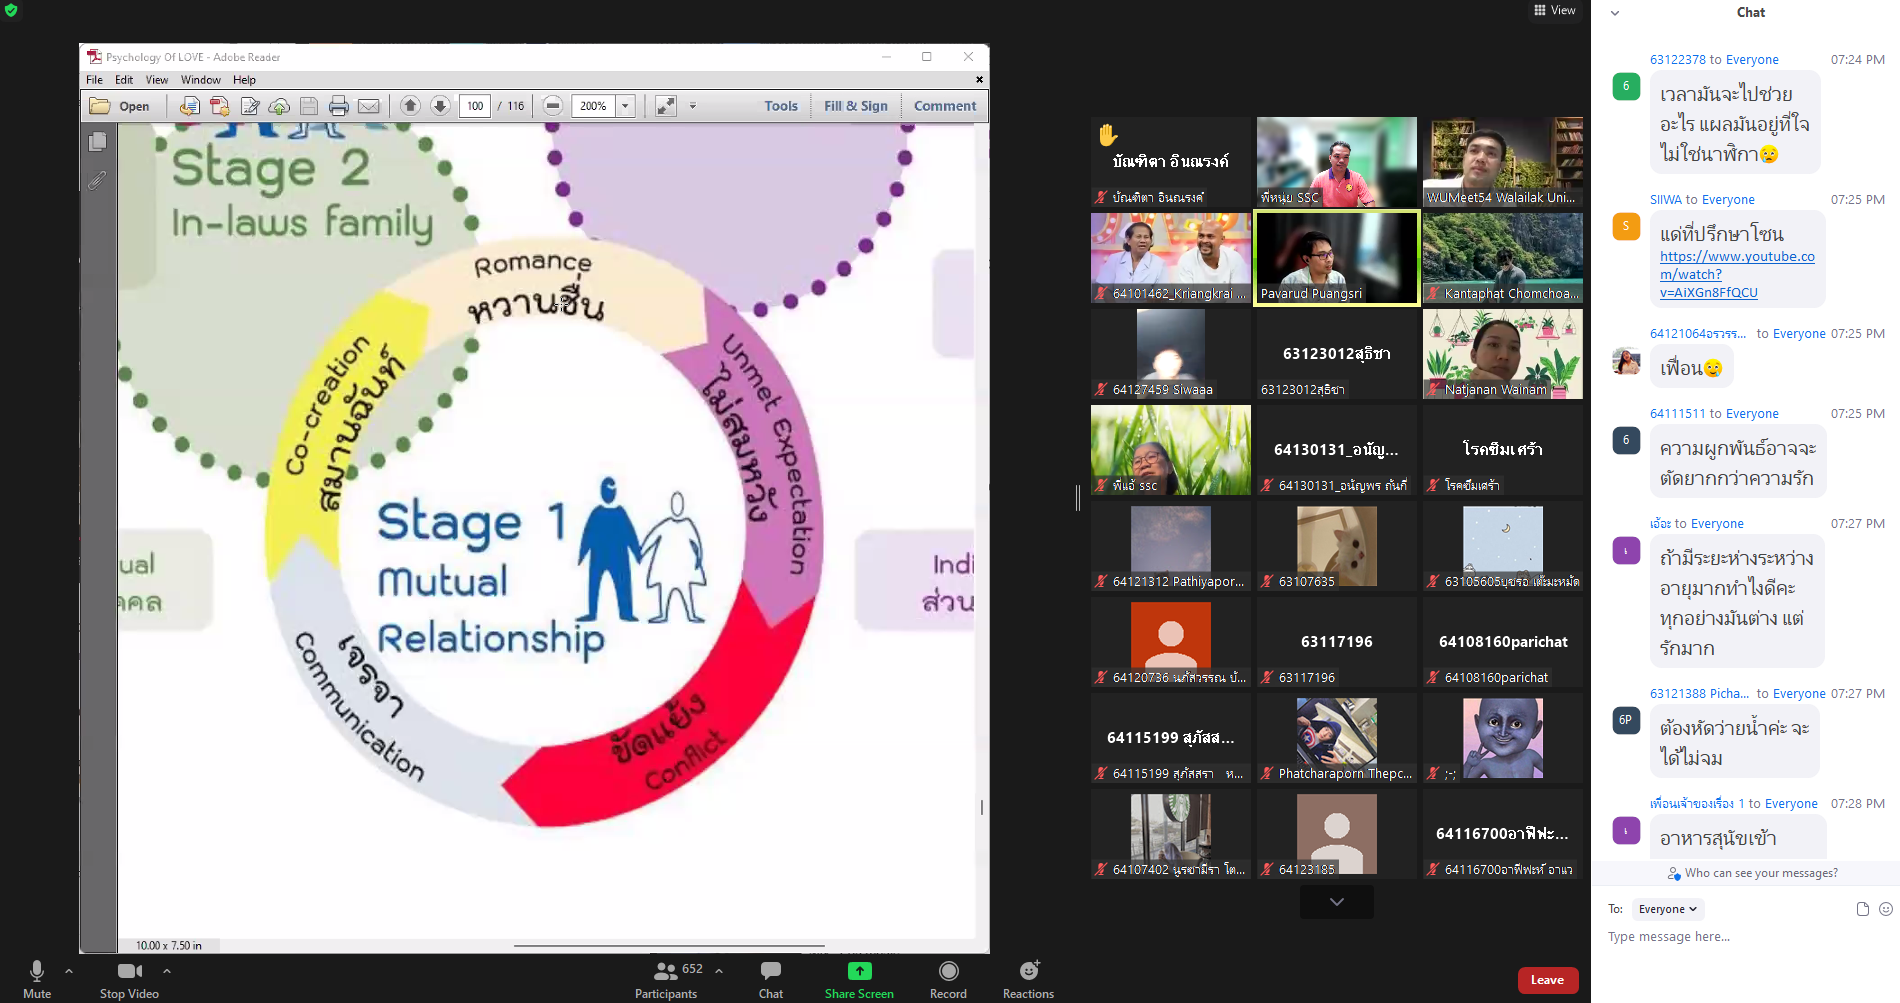Stop Video camera toggle
Image resolution: width=1900 pixels, height=1003 pixels.
[x=129, y=978]
